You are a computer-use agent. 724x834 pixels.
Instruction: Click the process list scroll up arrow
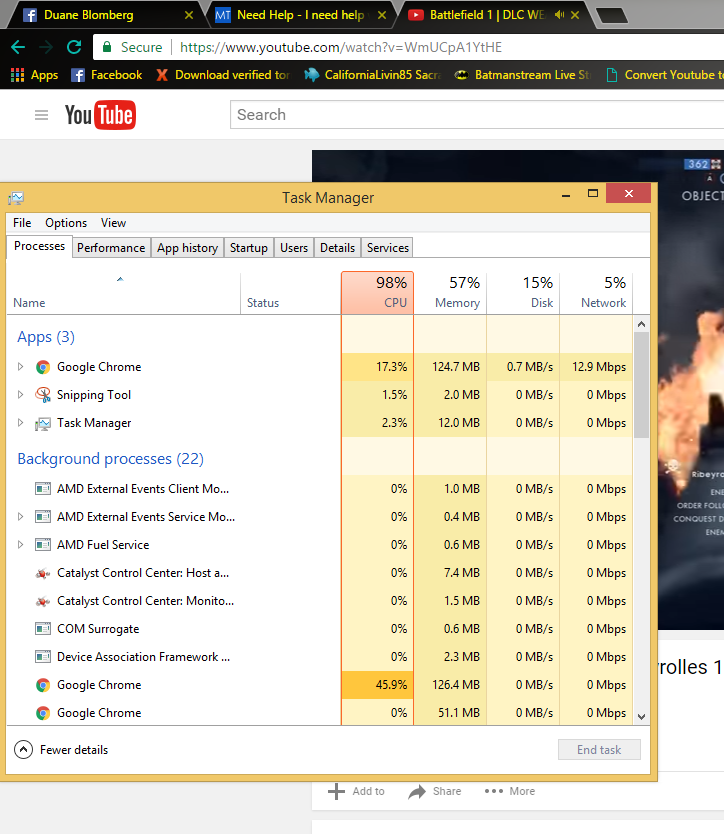click(x=642, y=324)
